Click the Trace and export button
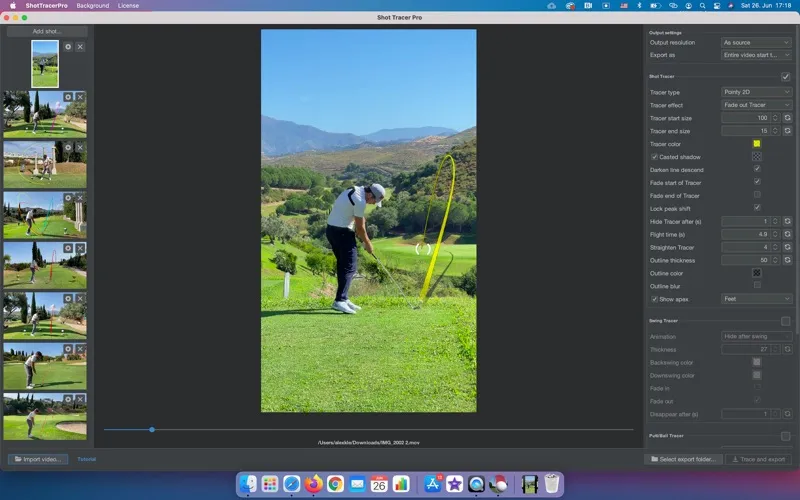The image size is (800, 500). point(759,459)
